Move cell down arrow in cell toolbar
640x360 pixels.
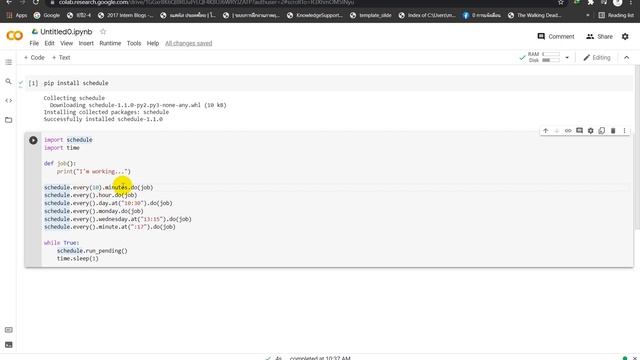(557, 131)
